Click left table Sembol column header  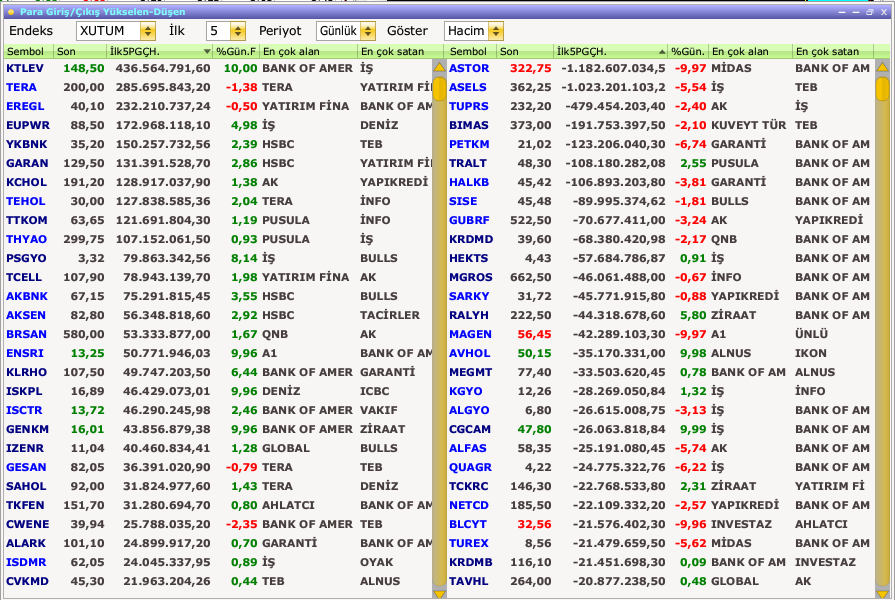point(29,51)
